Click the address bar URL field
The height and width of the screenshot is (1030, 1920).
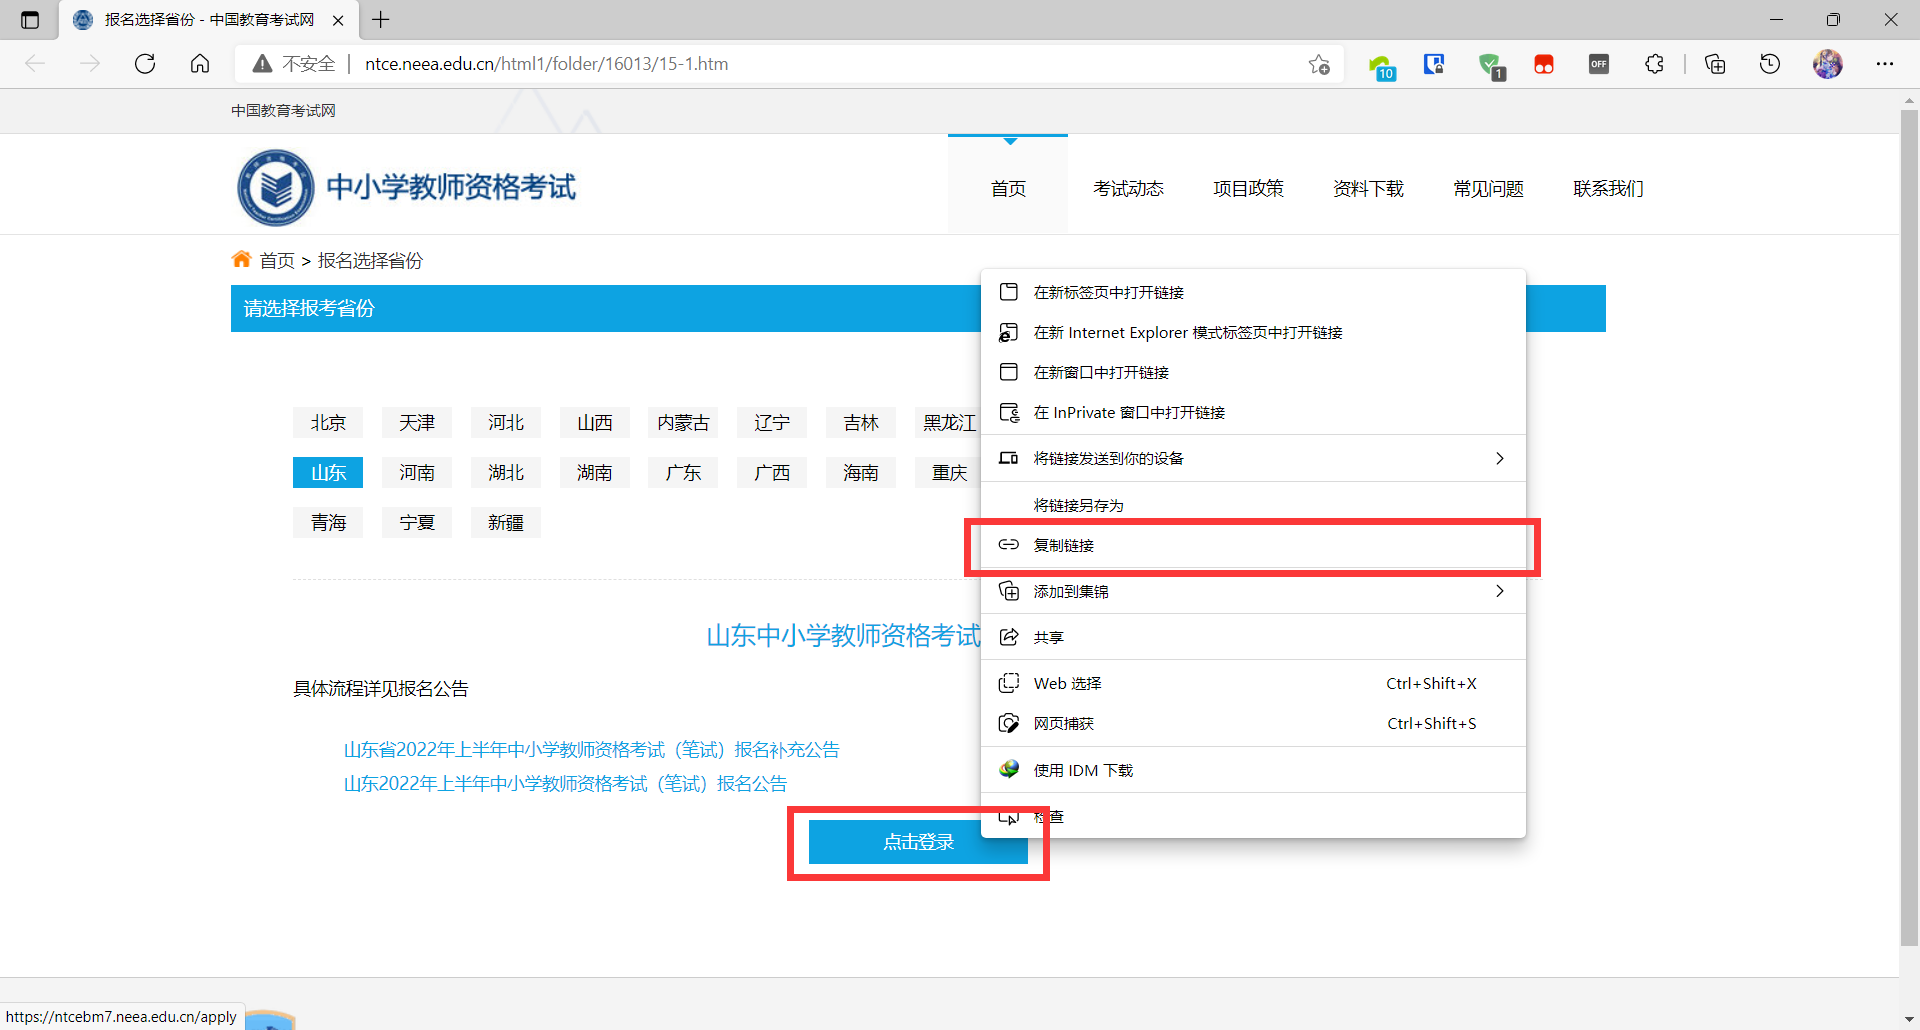[x=800, y=64]
